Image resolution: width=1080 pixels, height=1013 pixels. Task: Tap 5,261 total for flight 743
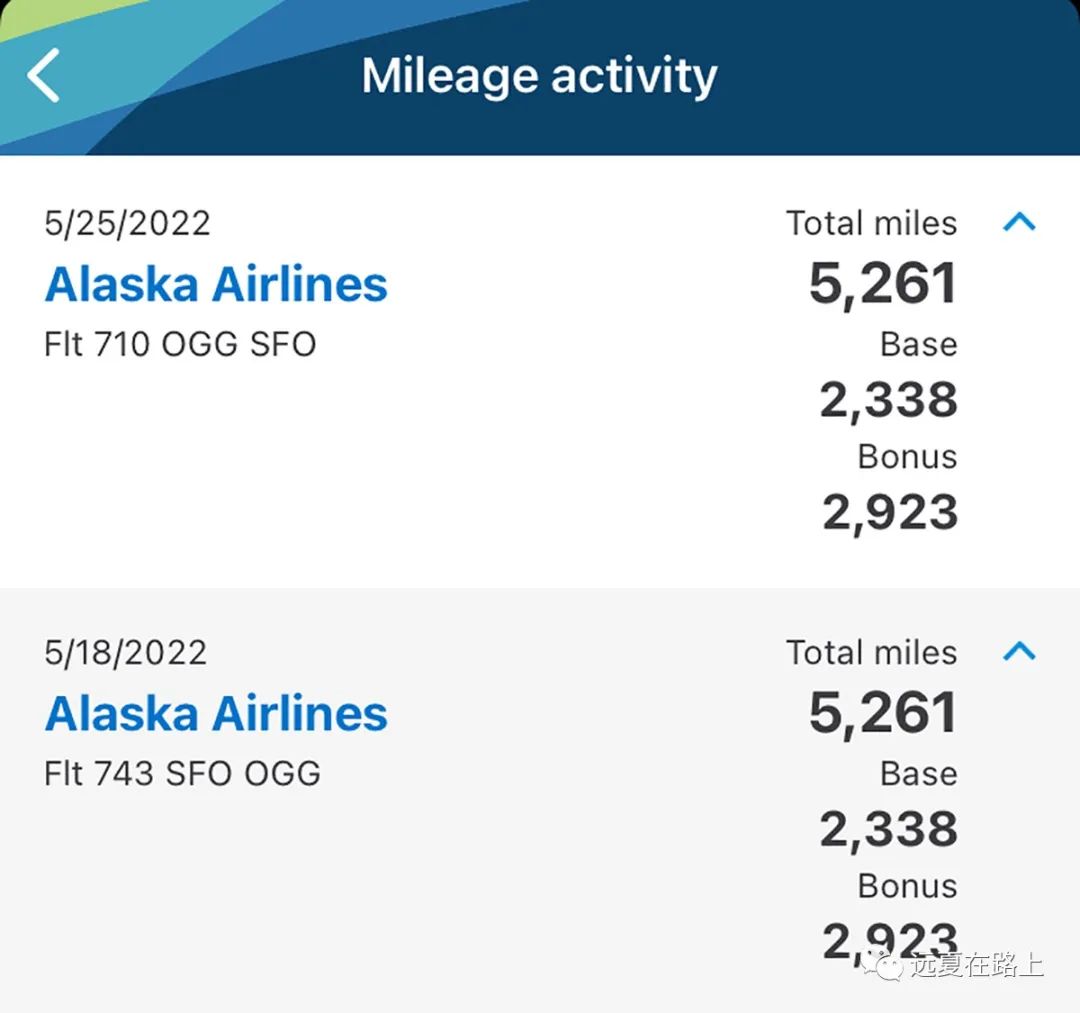tap(883, 712)
